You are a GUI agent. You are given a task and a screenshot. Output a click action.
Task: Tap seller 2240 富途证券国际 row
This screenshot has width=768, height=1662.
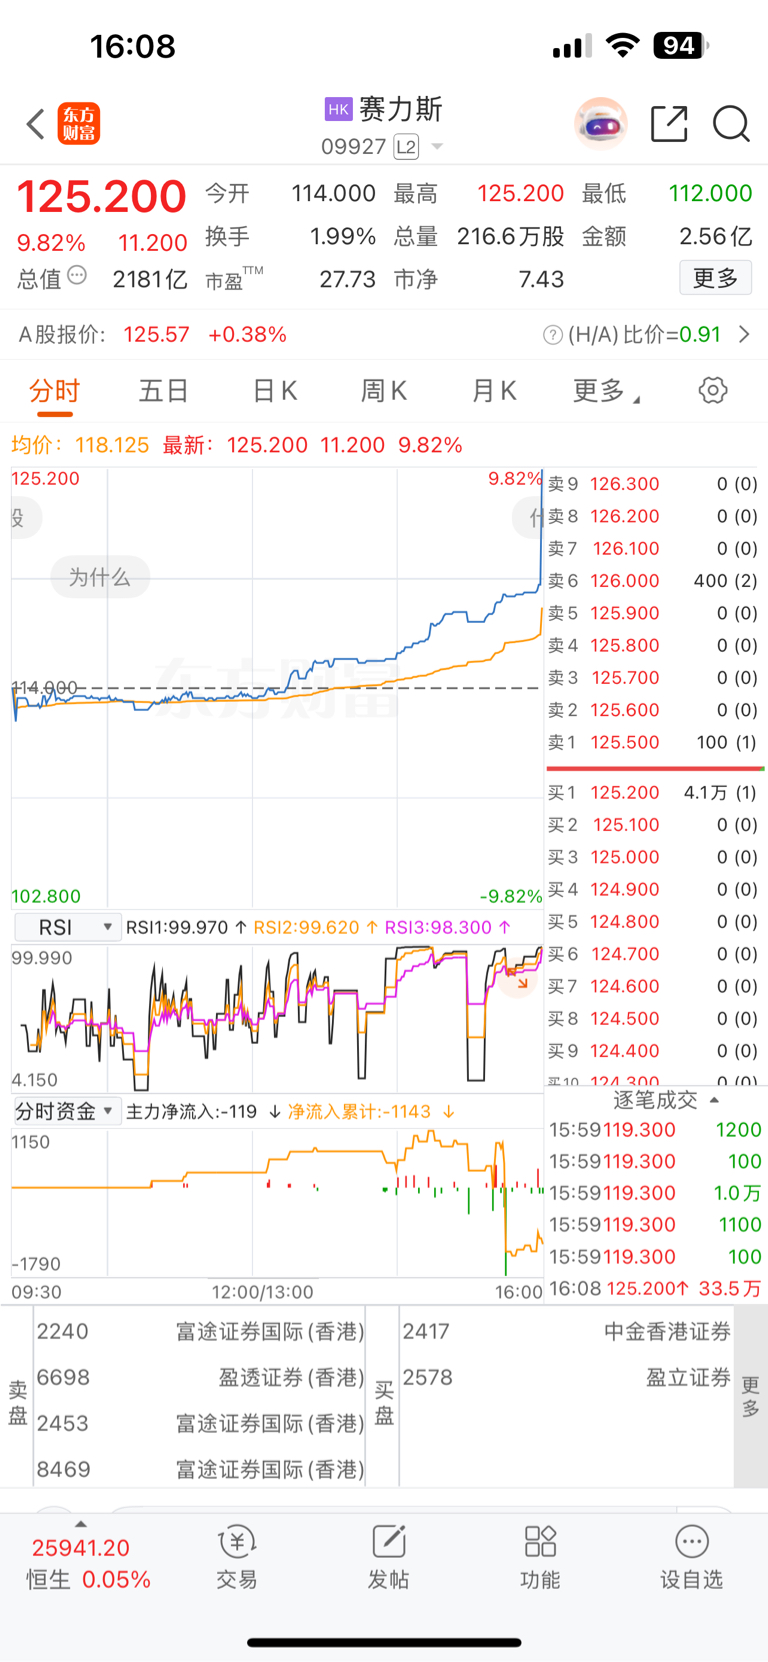(x=200, y=1331)
